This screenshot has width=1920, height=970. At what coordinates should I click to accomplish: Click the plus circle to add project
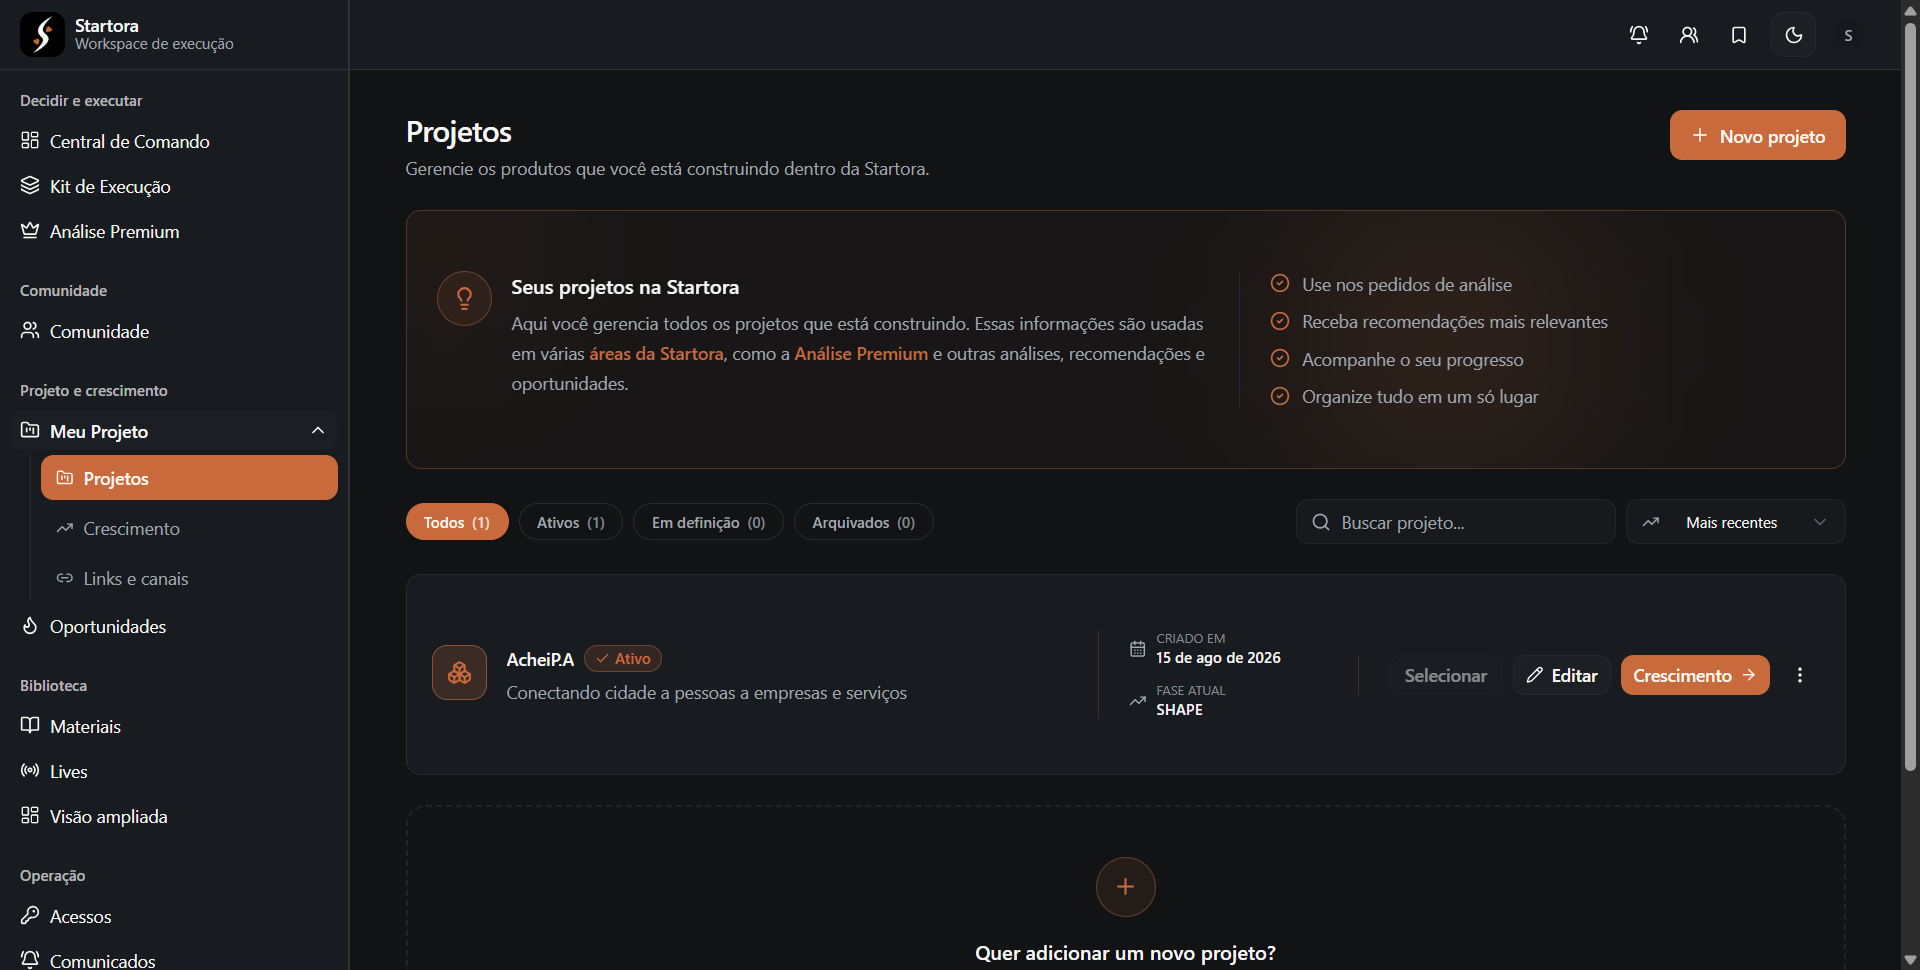pyautogui.click(x=1126, y=887)
